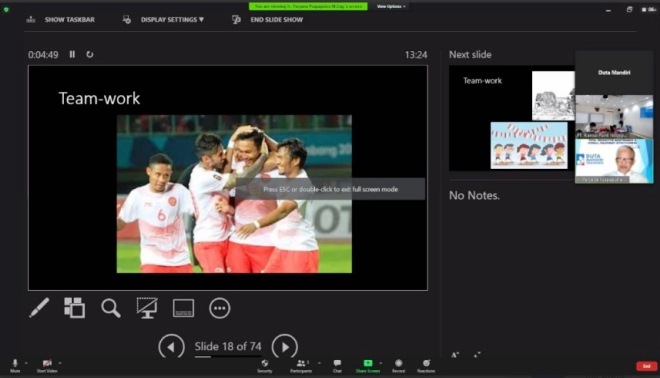660x378 pixels.
Task: Click the End Slide Show icon
Action: [236, 19]
